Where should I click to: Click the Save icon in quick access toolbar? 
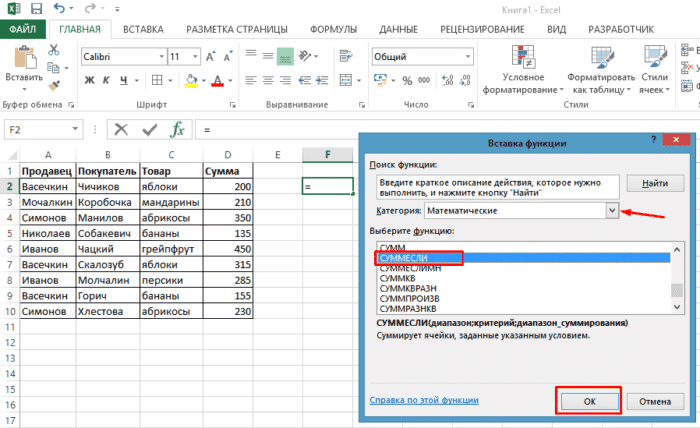[x=37, y=8]
